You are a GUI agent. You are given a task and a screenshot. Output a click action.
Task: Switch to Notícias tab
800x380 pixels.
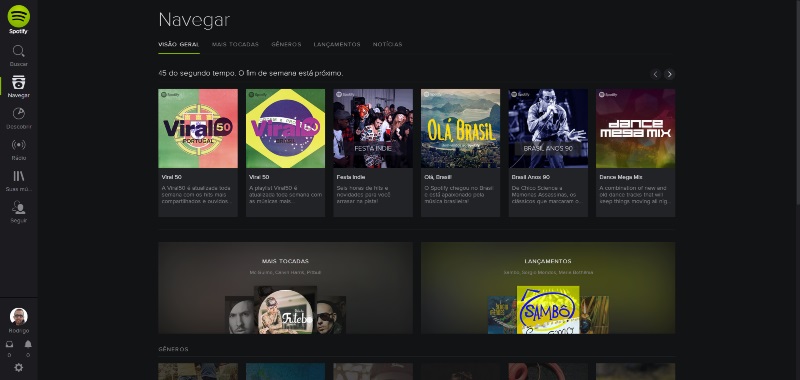pos(387,44)
